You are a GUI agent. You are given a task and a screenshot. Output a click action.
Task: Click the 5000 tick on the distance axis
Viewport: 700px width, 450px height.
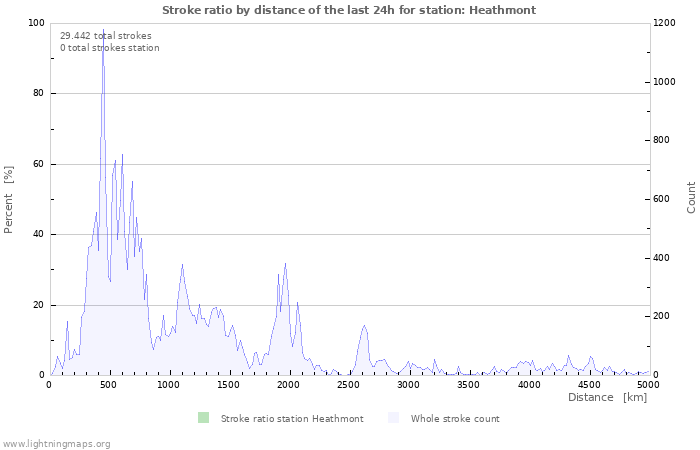pyautogui.click(x=648, y=384)
